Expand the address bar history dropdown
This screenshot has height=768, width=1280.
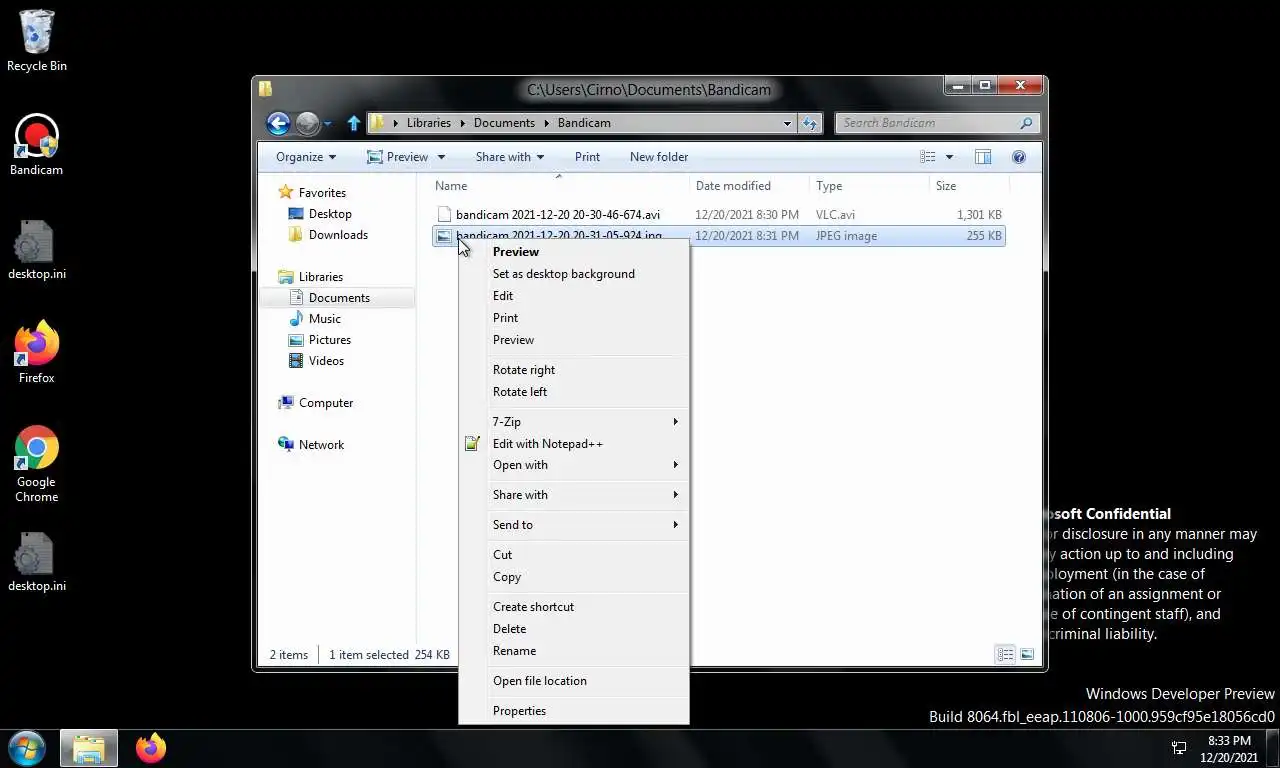788,123
